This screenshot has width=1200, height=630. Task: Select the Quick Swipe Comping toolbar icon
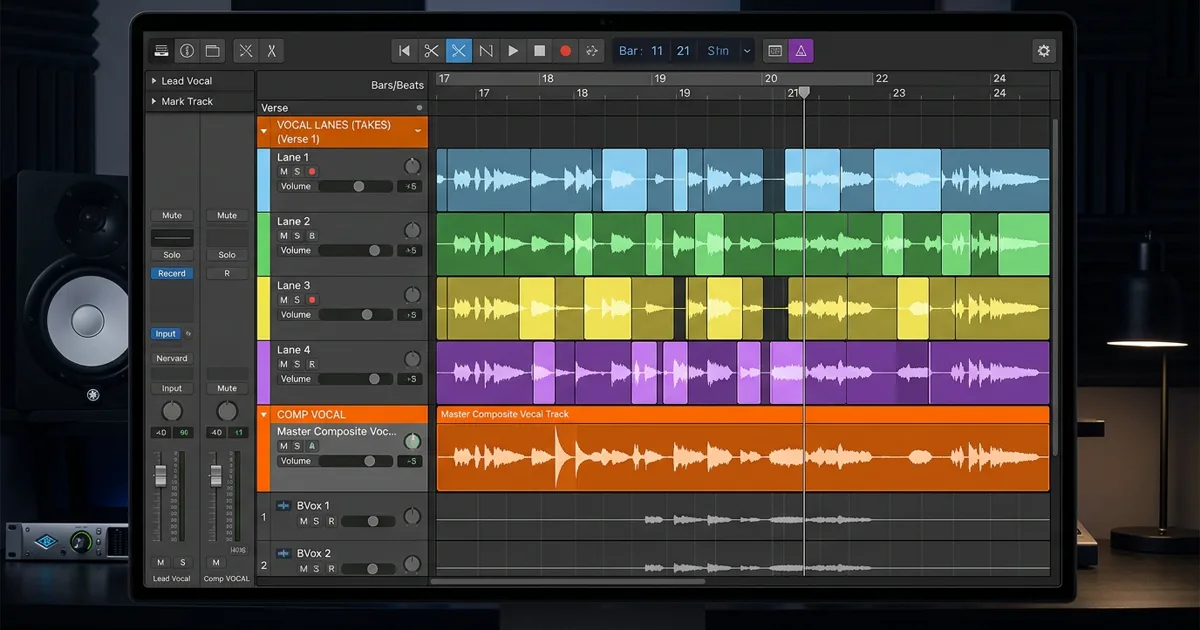245,51
